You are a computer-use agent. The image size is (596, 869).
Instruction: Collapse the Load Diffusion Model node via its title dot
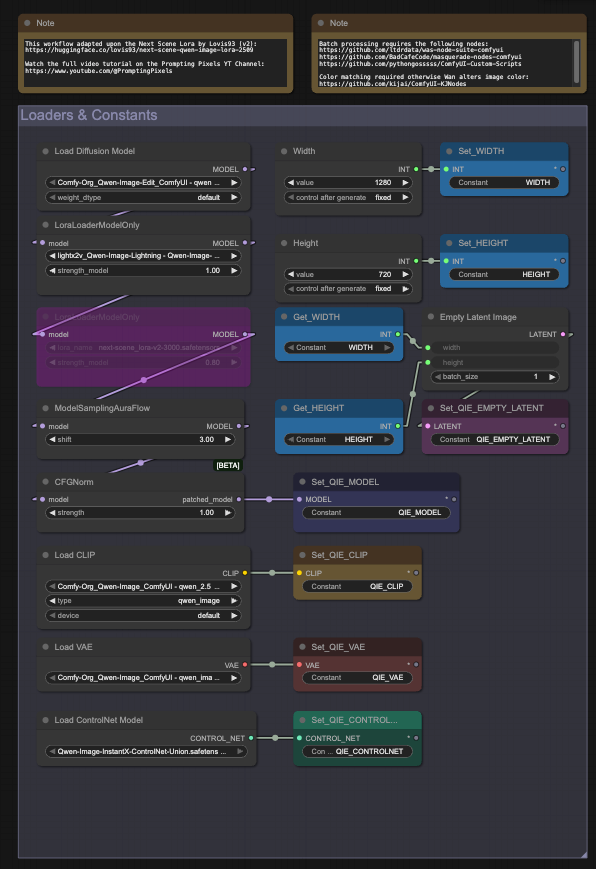[45, 151]
